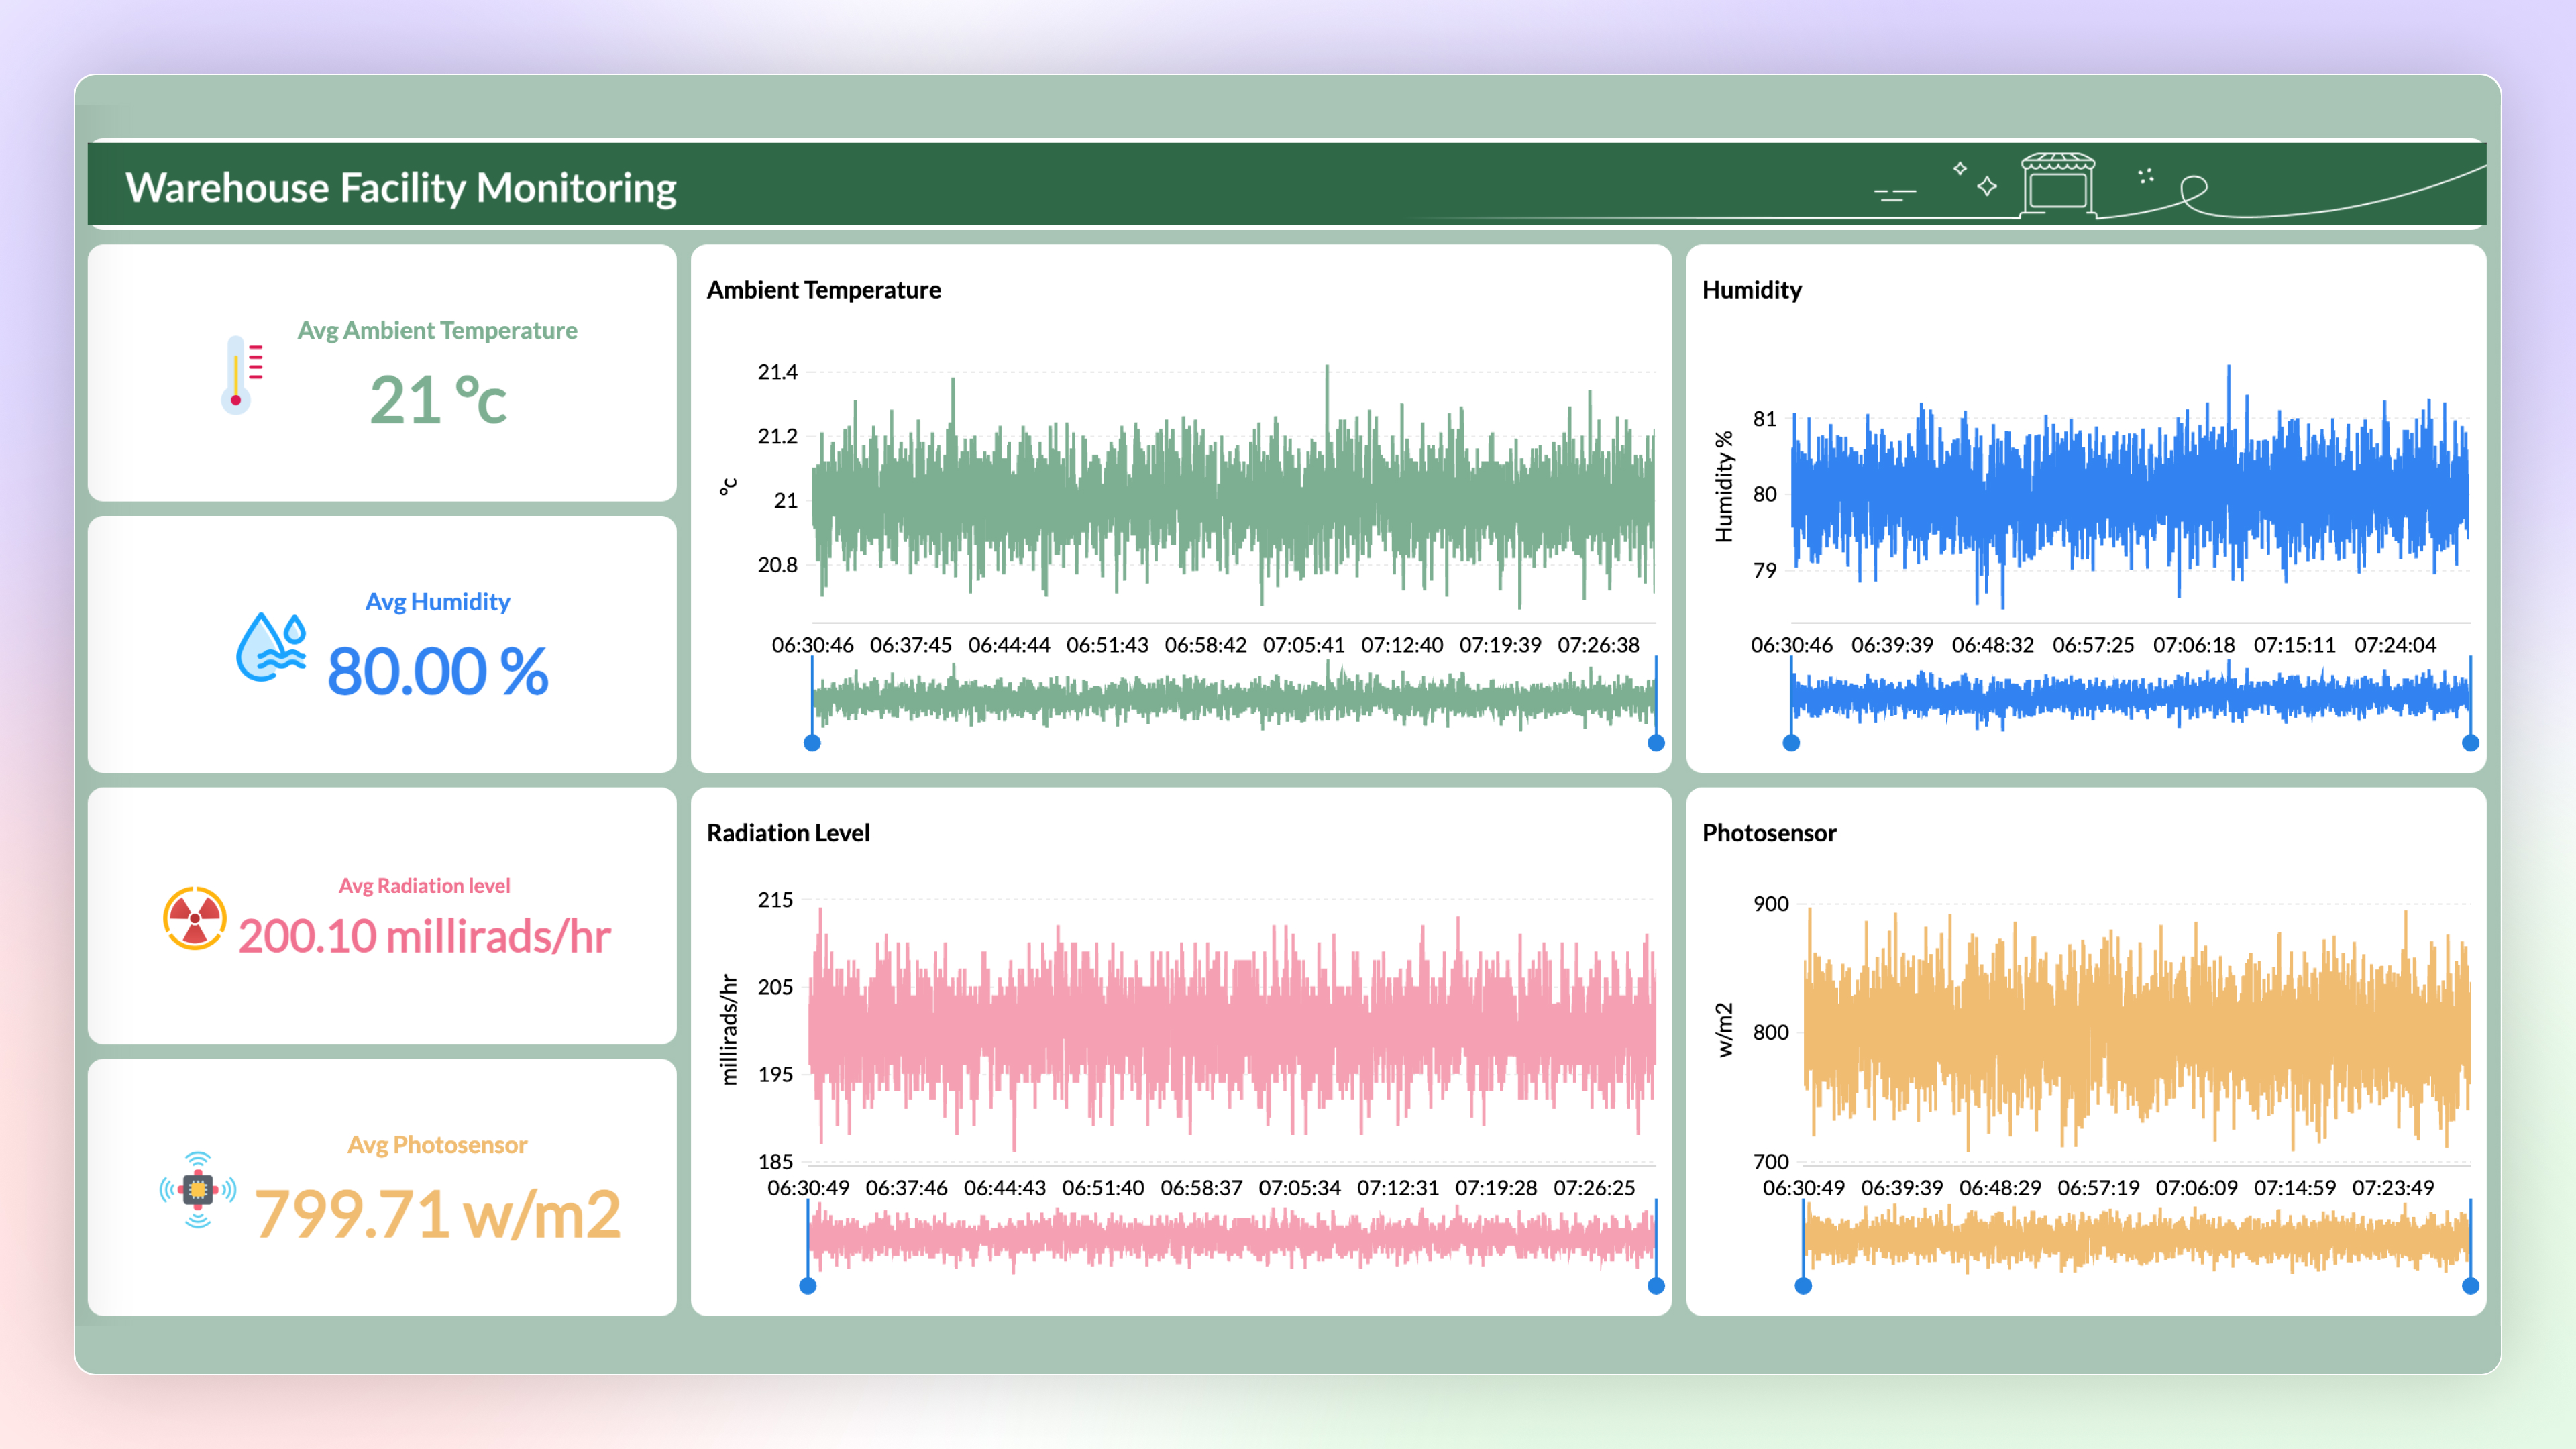Viewport: 2576px width, 1449px height.
Task: Click right range handle of Humidity chart
Action: click(2470, 743)
